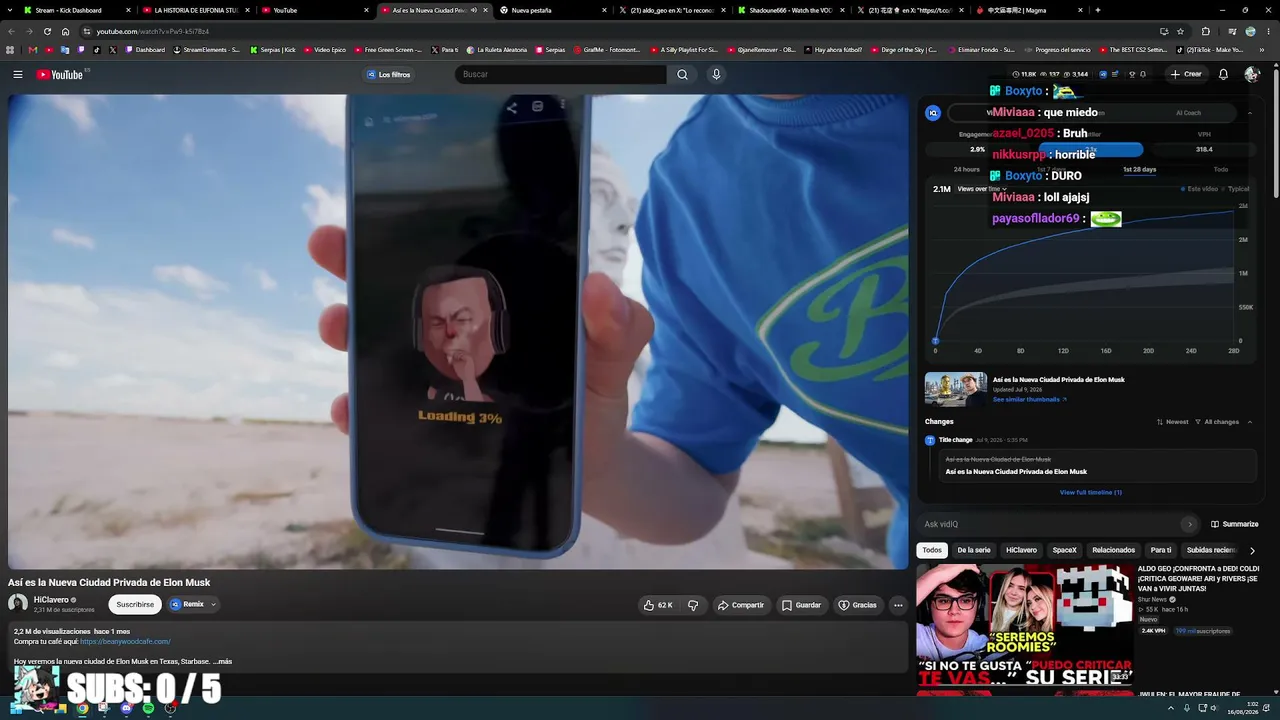This screenshot has height=720, width=1280.
Task: Go to YouTube home via the logo
Action: (61, 75)
